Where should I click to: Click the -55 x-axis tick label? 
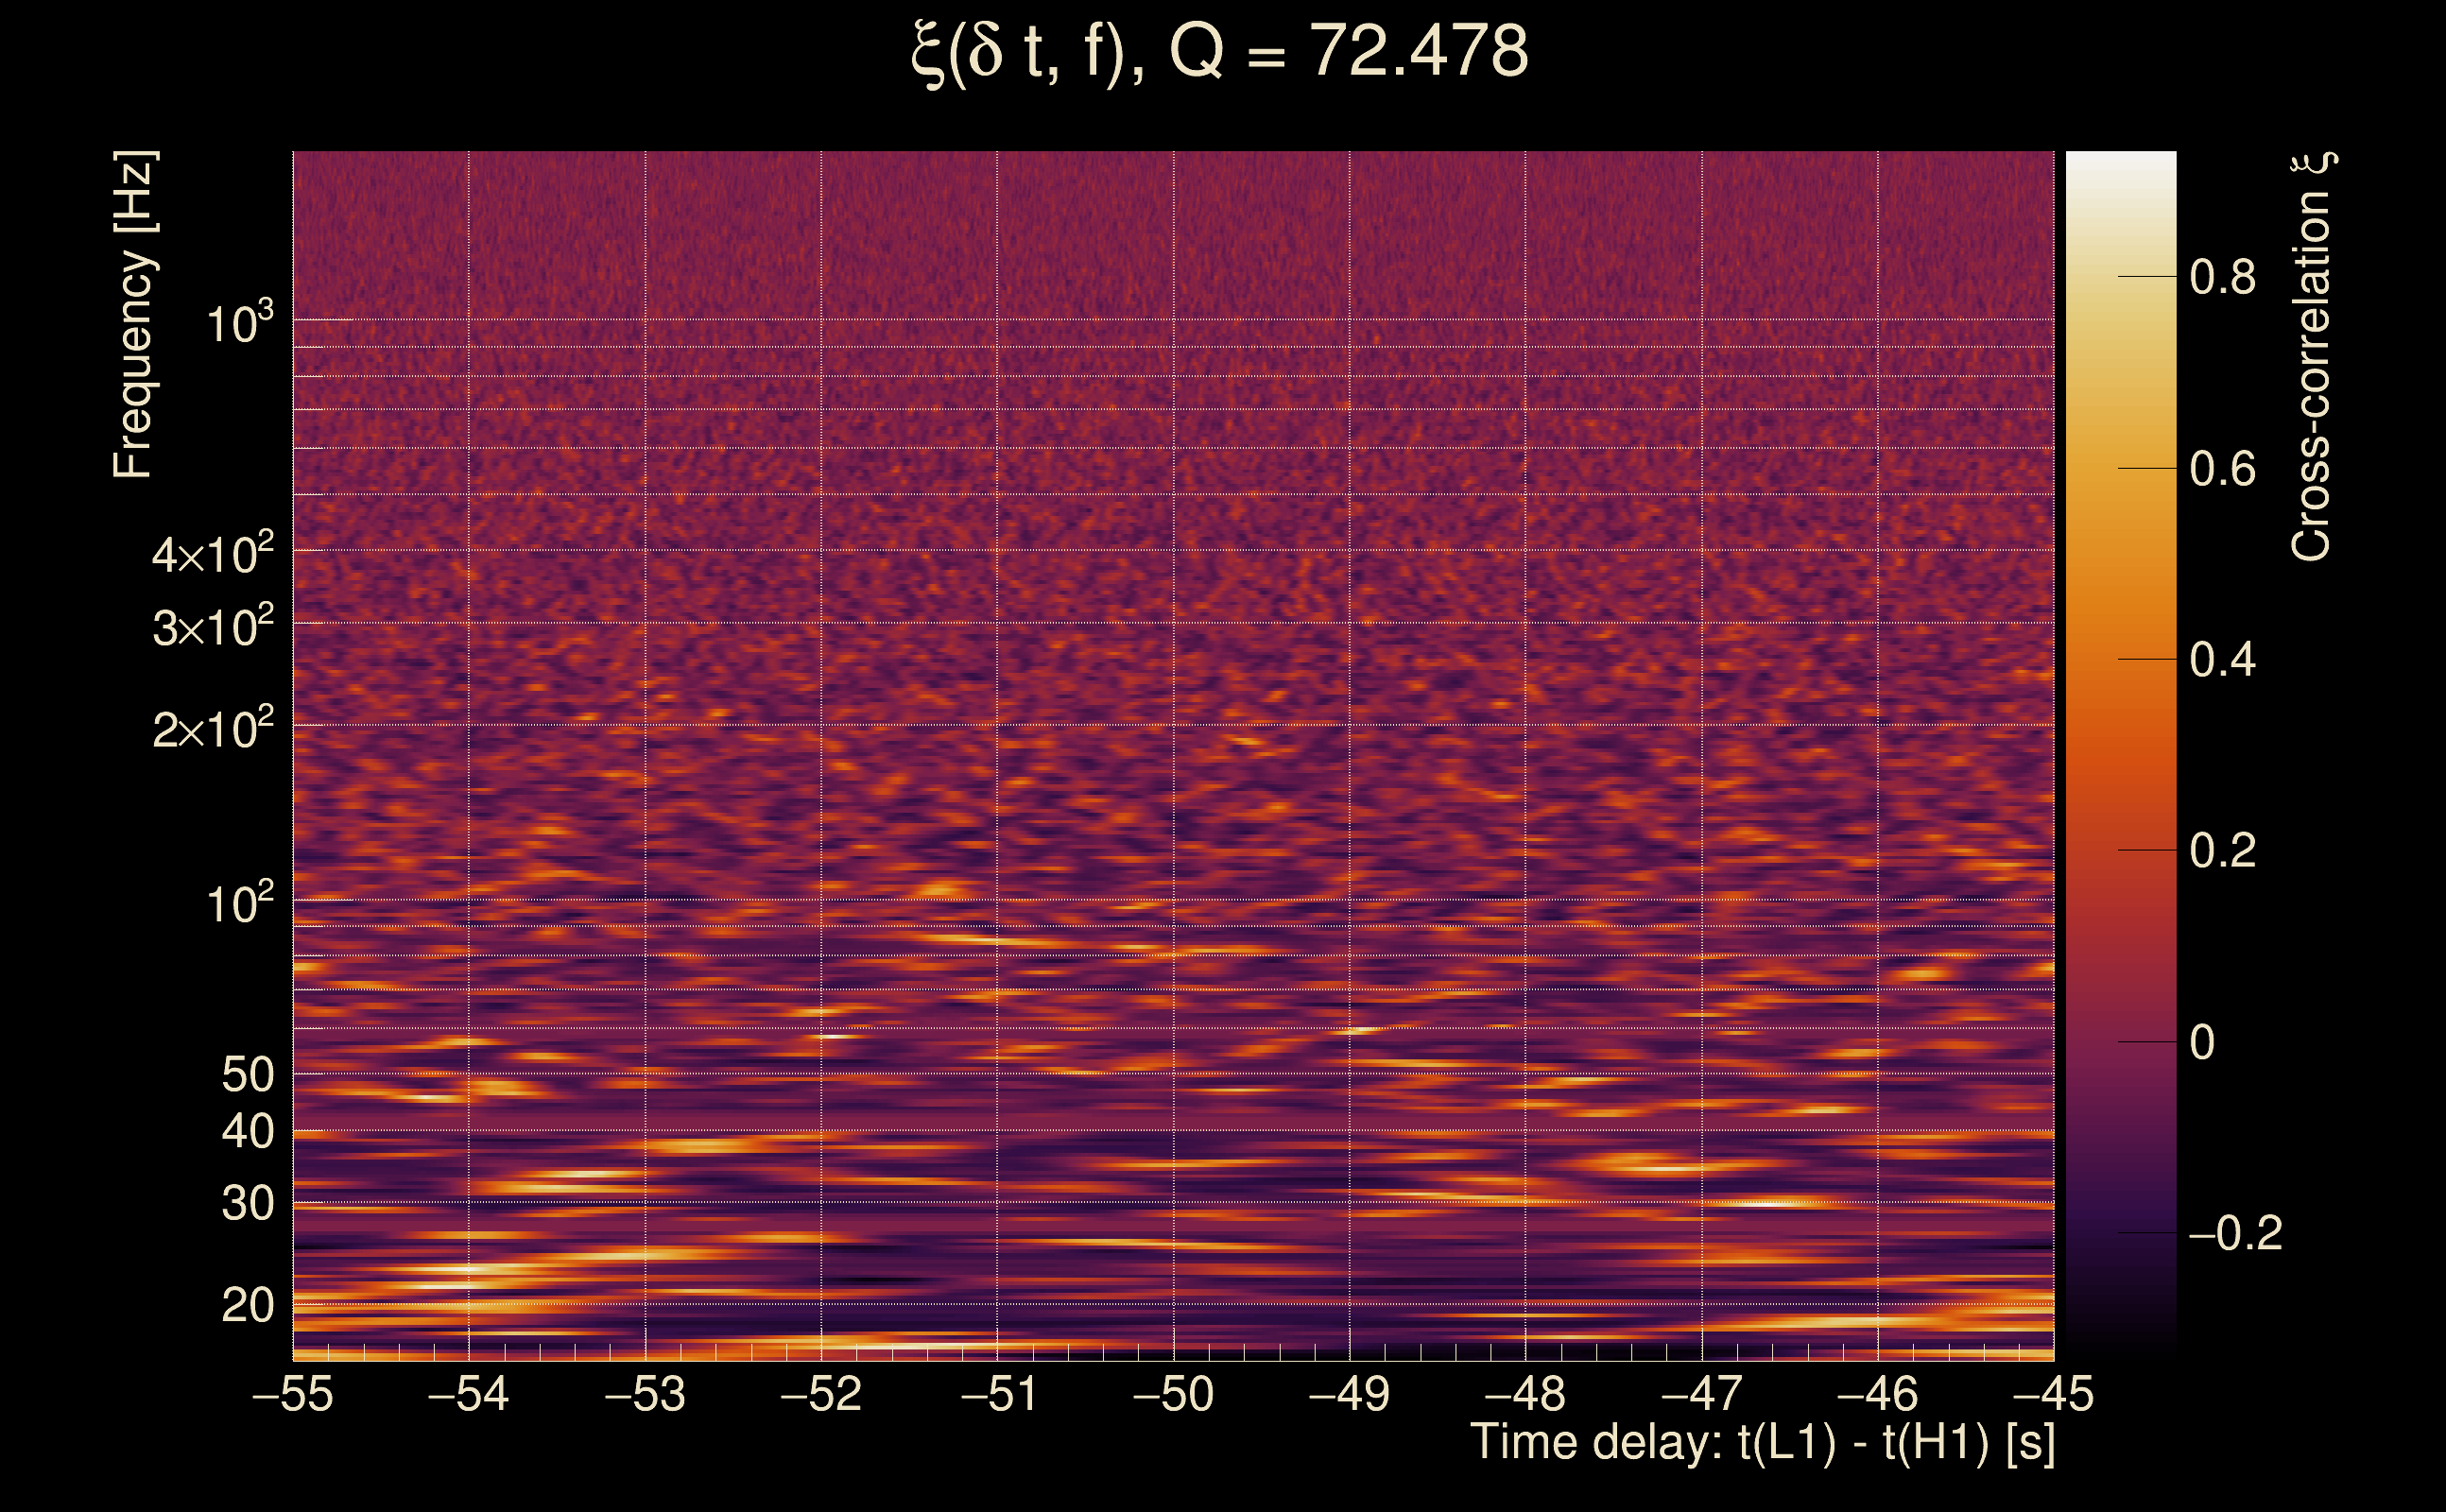(x=292, y=1394)
